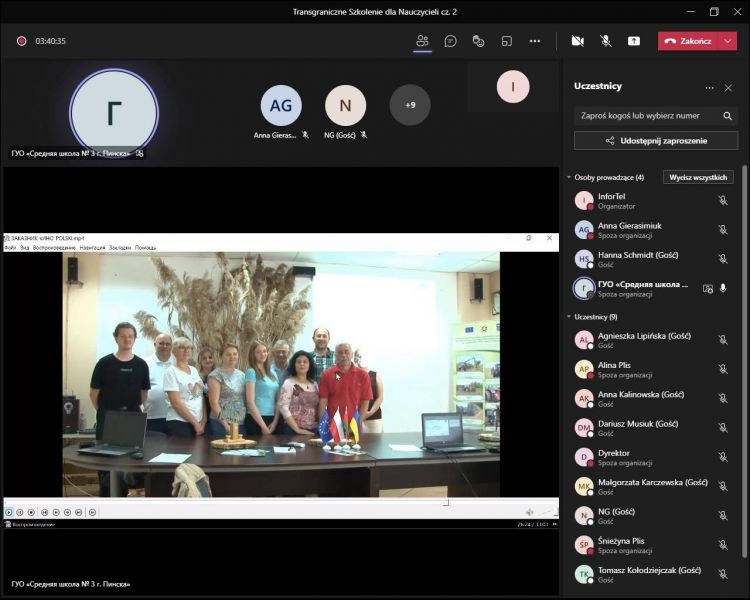Click the video player seek bar
Viewport: 750px width, 600px height.
click(x=280, y=502)
